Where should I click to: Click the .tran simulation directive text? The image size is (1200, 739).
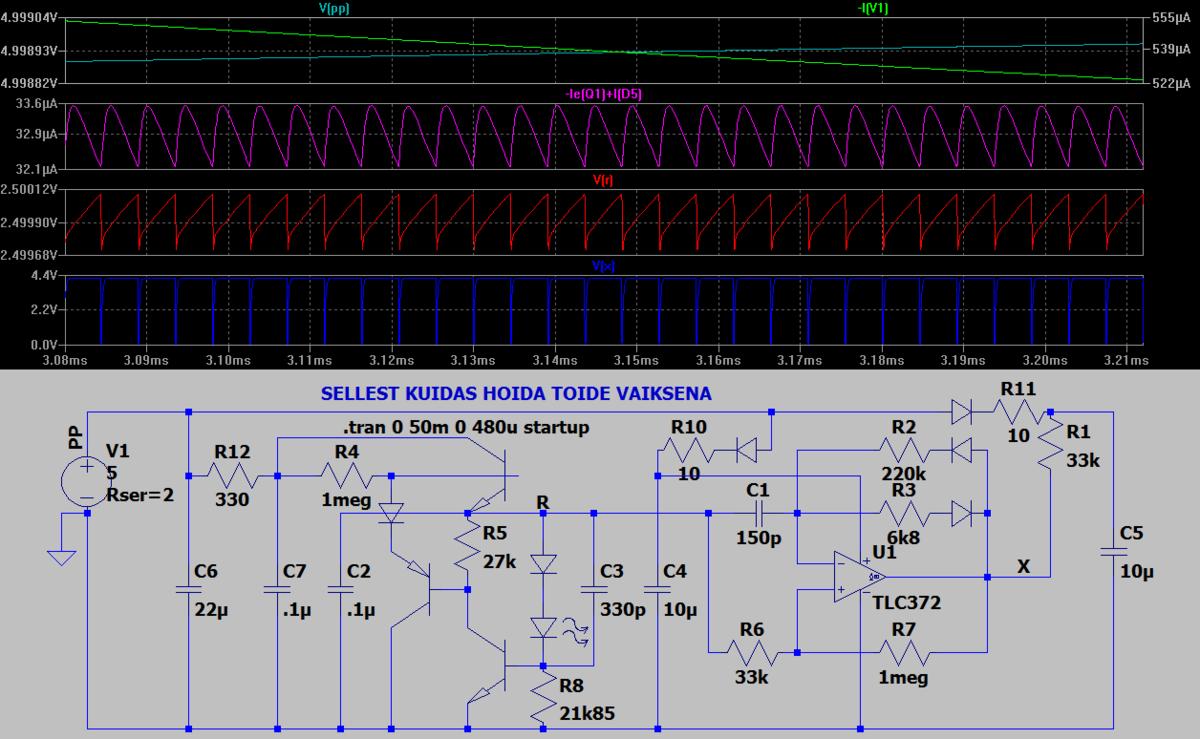click(465, 428)
